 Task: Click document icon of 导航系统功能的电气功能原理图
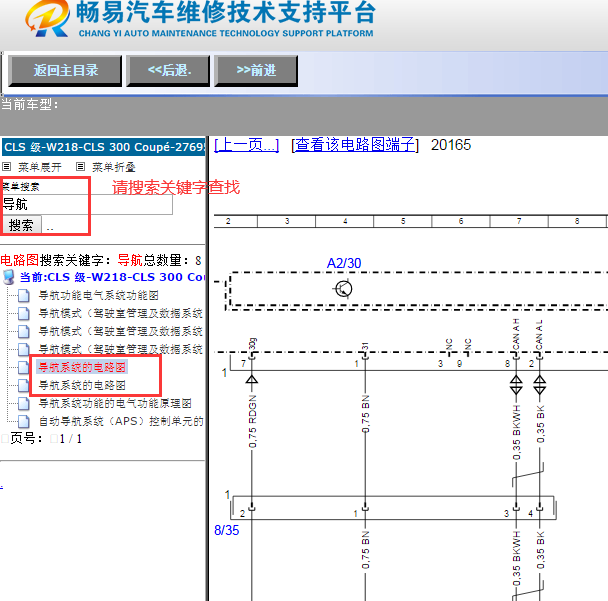24,403
